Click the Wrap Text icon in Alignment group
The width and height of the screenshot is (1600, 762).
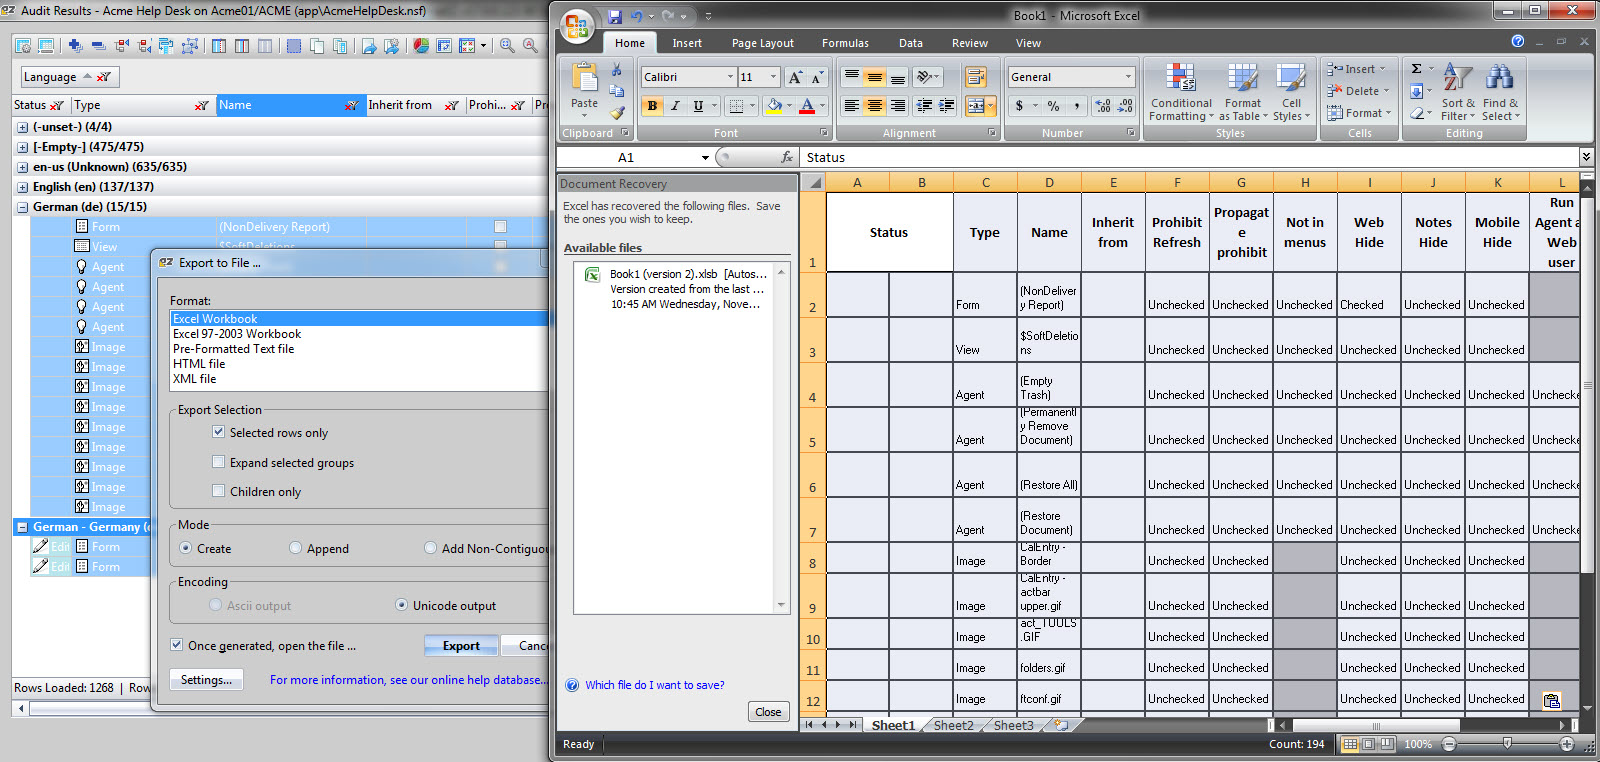(x=975, y=77)
